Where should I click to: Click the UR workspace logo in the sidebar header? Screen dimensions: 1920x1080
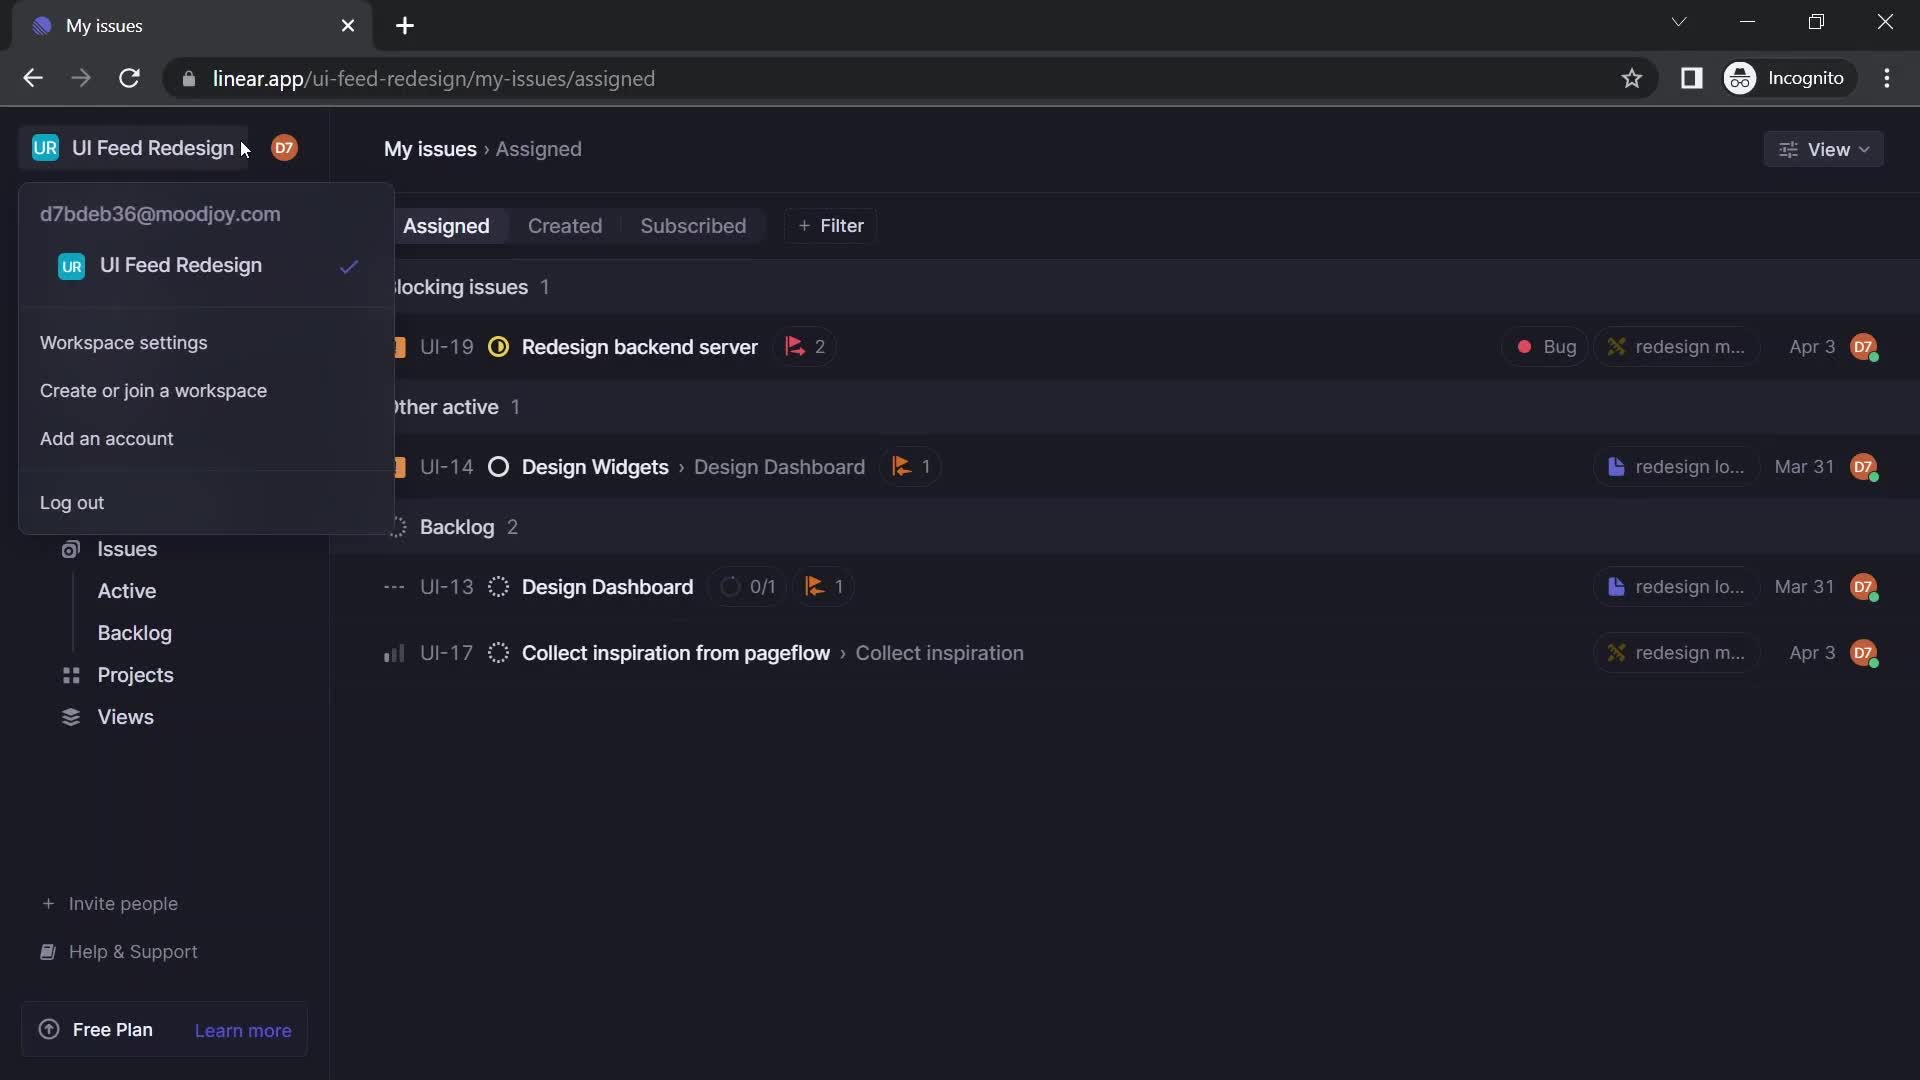coord(45,148)
